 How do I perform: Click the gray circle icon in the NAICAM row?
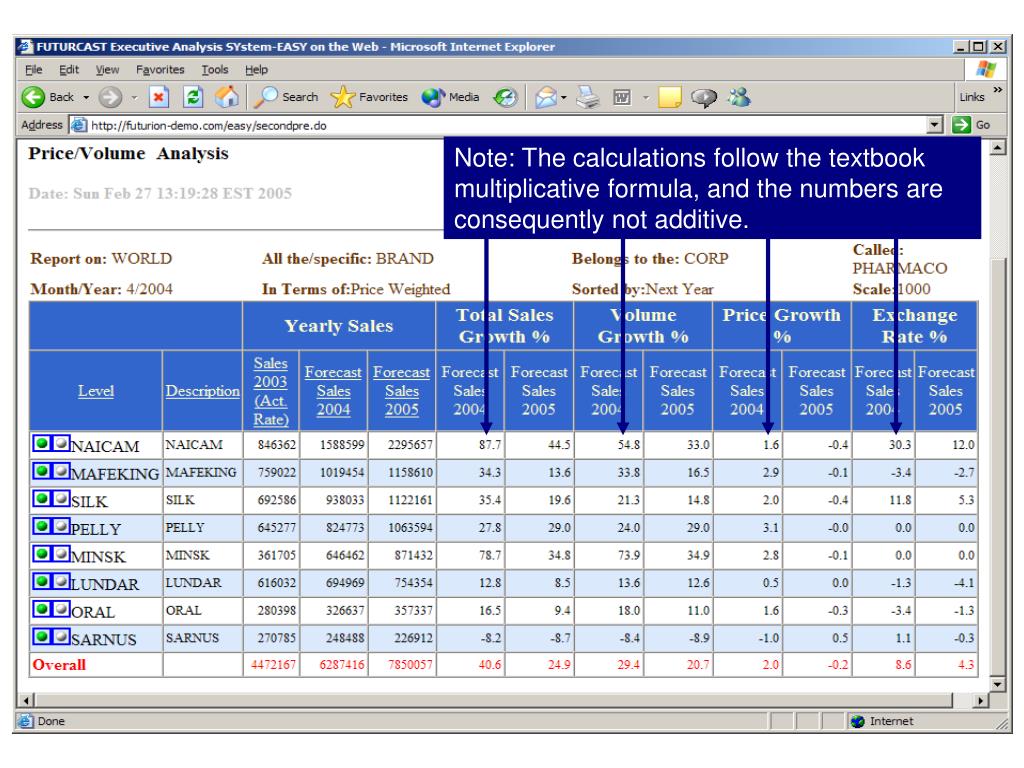pyautogui.click(x=61, y=443)
